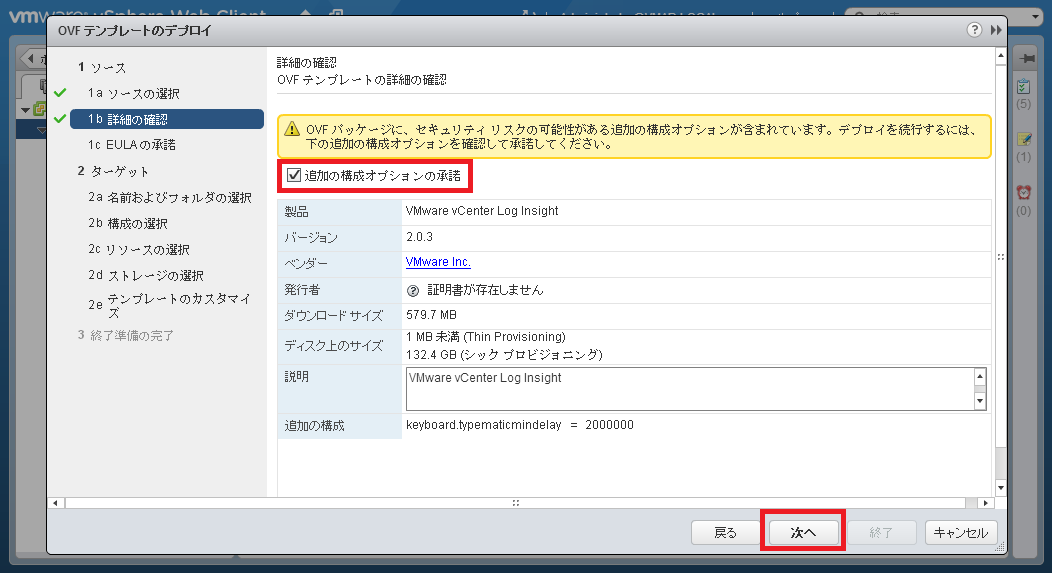
Task: Click the 発行者 row label
Action: click(302, 289)
